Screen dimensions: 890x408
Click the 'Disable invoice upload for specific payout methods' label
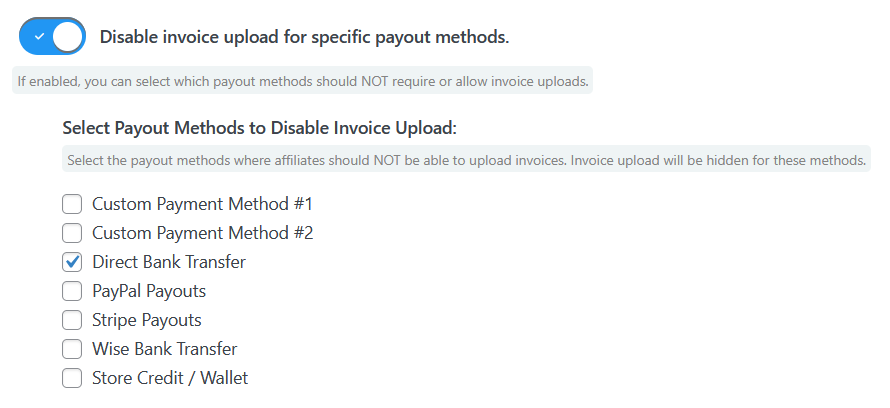click(x=304, y=37)
